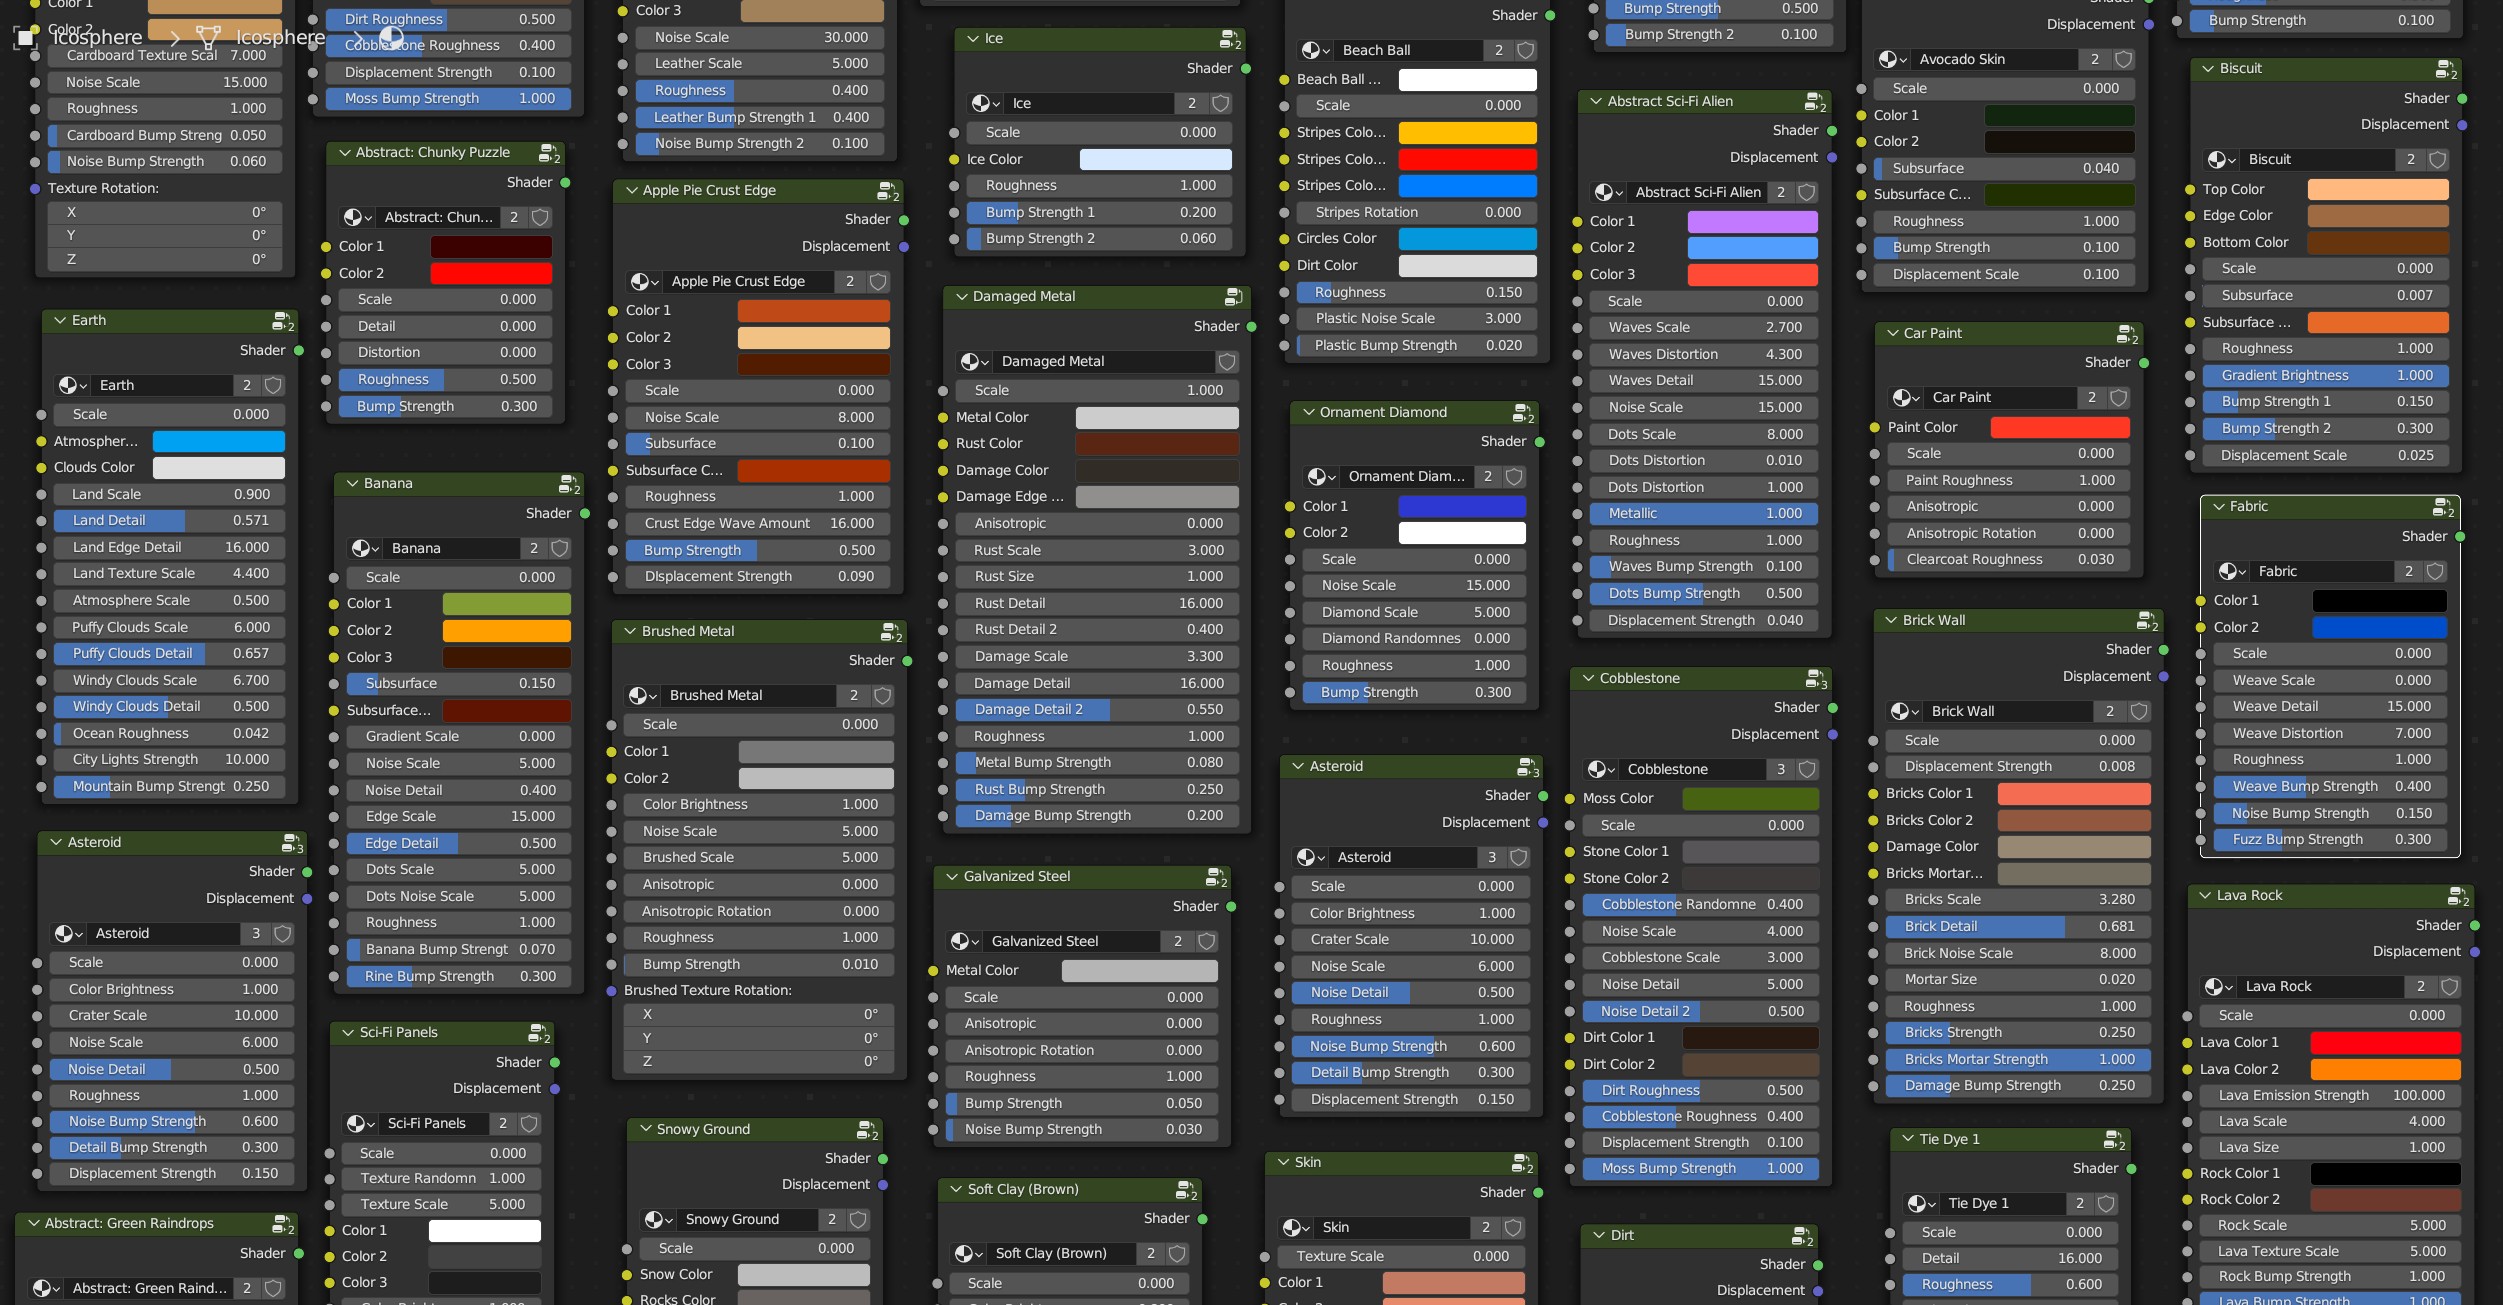Image resolution: width=2503 pixels, height=1305 pixels.
Task: Select second Icosphere breadcrumb in header
Action: pyautogui.click(x=280, y=38)
